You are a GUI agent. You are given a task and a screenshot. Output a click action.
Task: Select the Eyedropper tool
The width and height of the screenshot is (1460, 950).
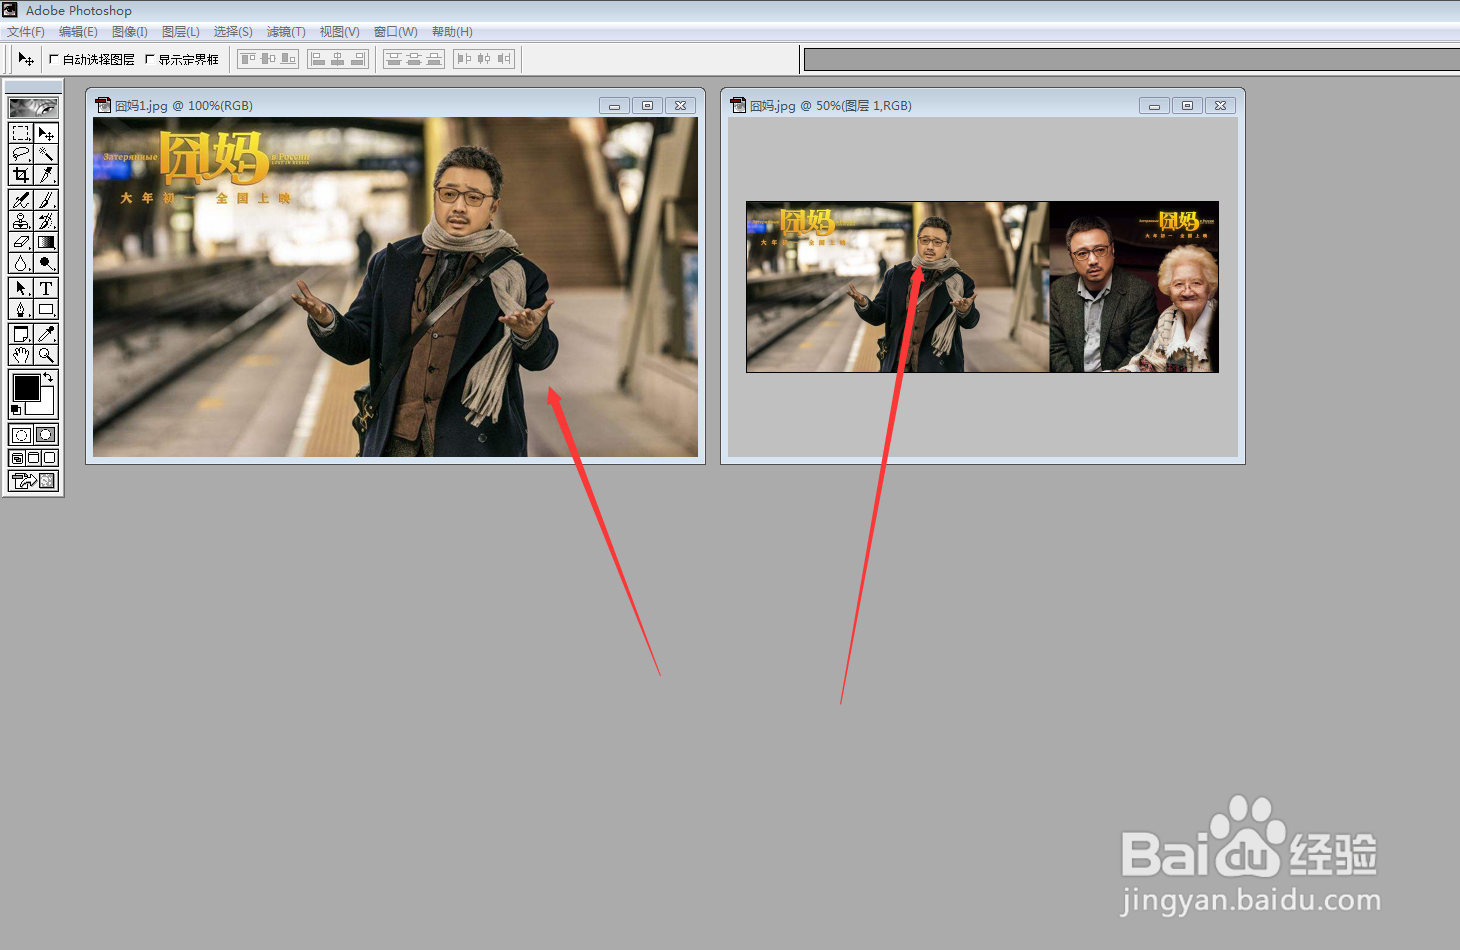(46, 334)
